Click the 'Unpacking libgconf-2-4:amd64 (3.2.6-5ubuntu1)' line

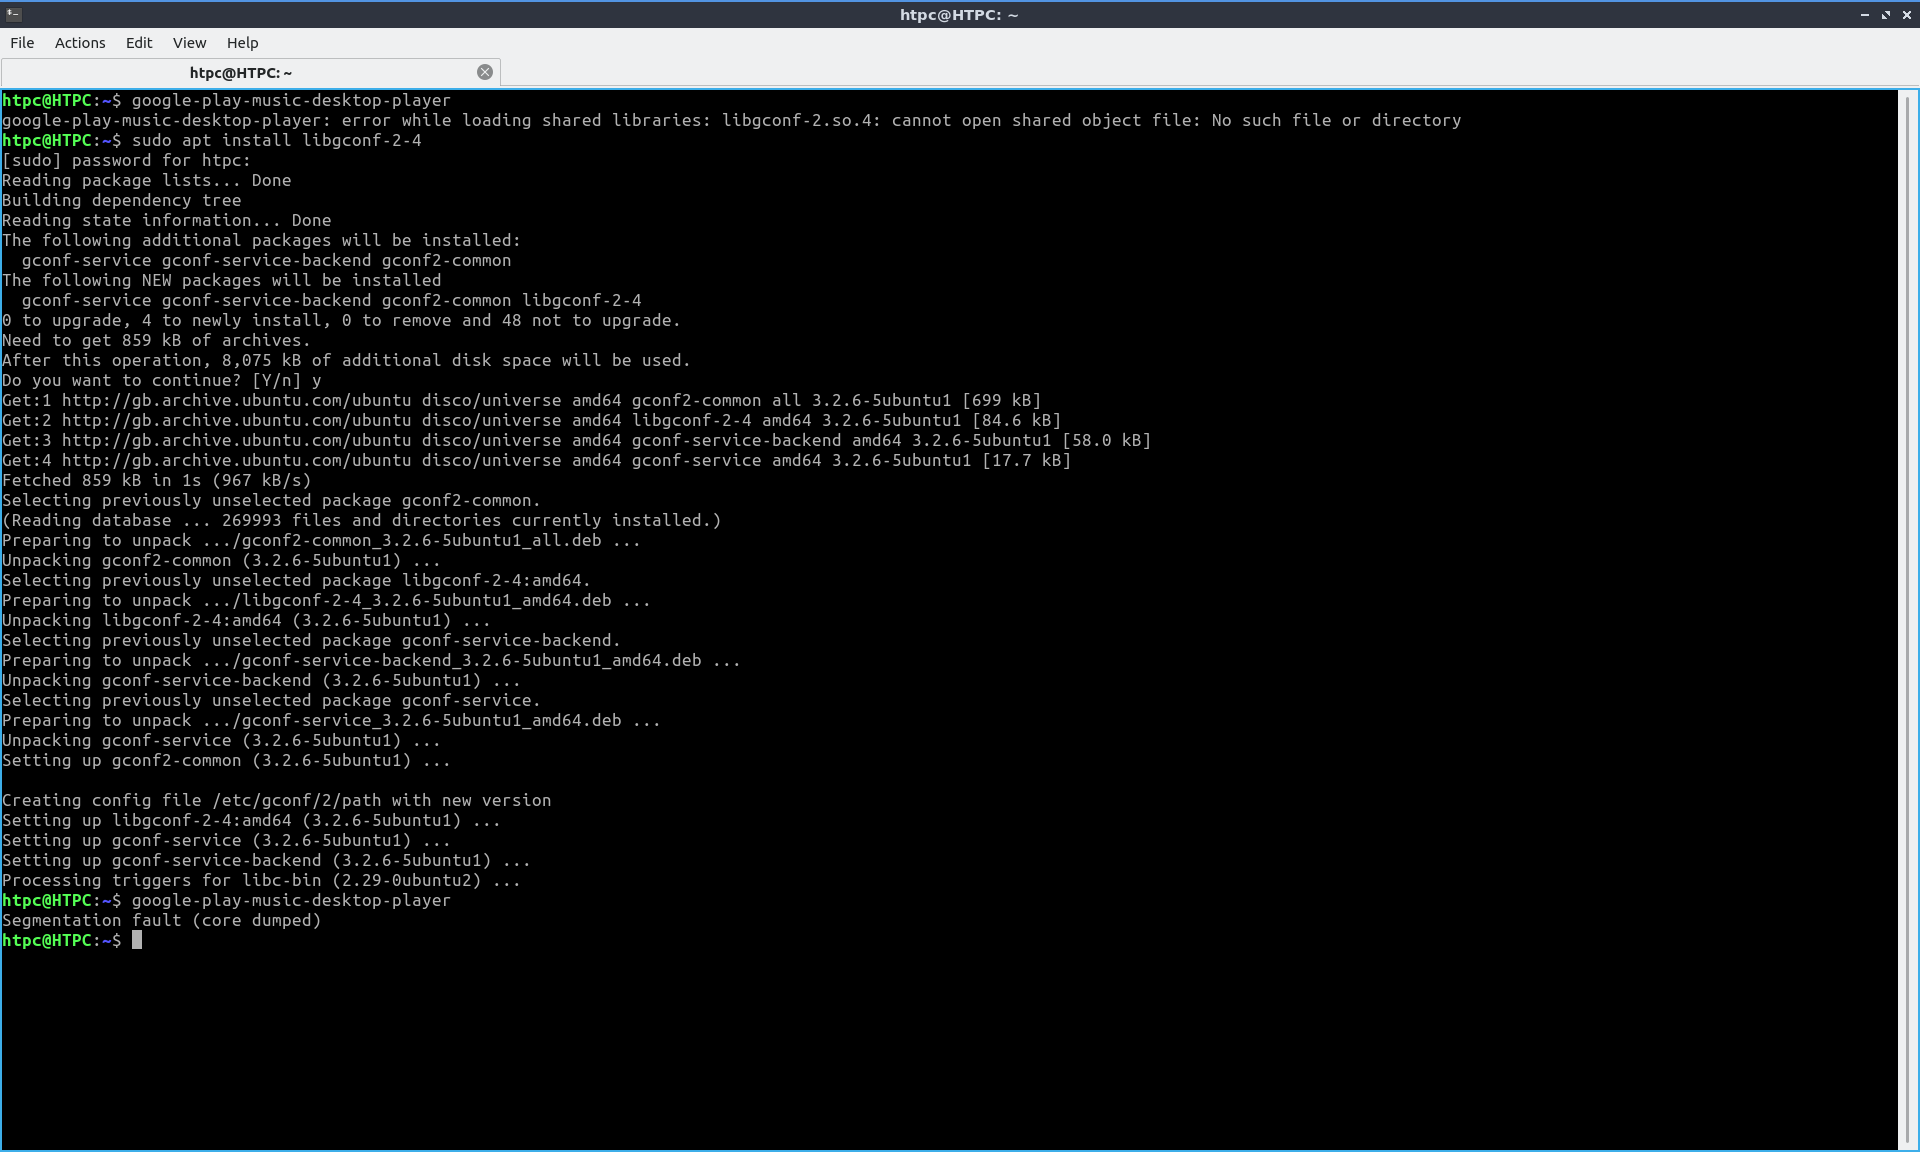click(x=247, y=620)
